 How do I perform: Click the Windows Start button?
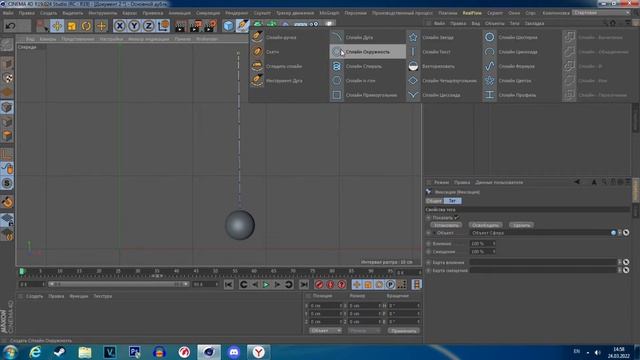[10, 352]
